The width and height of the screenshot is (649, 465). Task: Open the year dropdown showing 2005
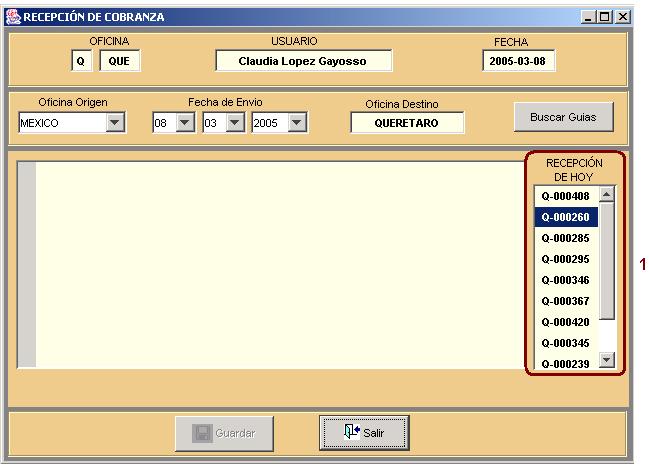297,122
